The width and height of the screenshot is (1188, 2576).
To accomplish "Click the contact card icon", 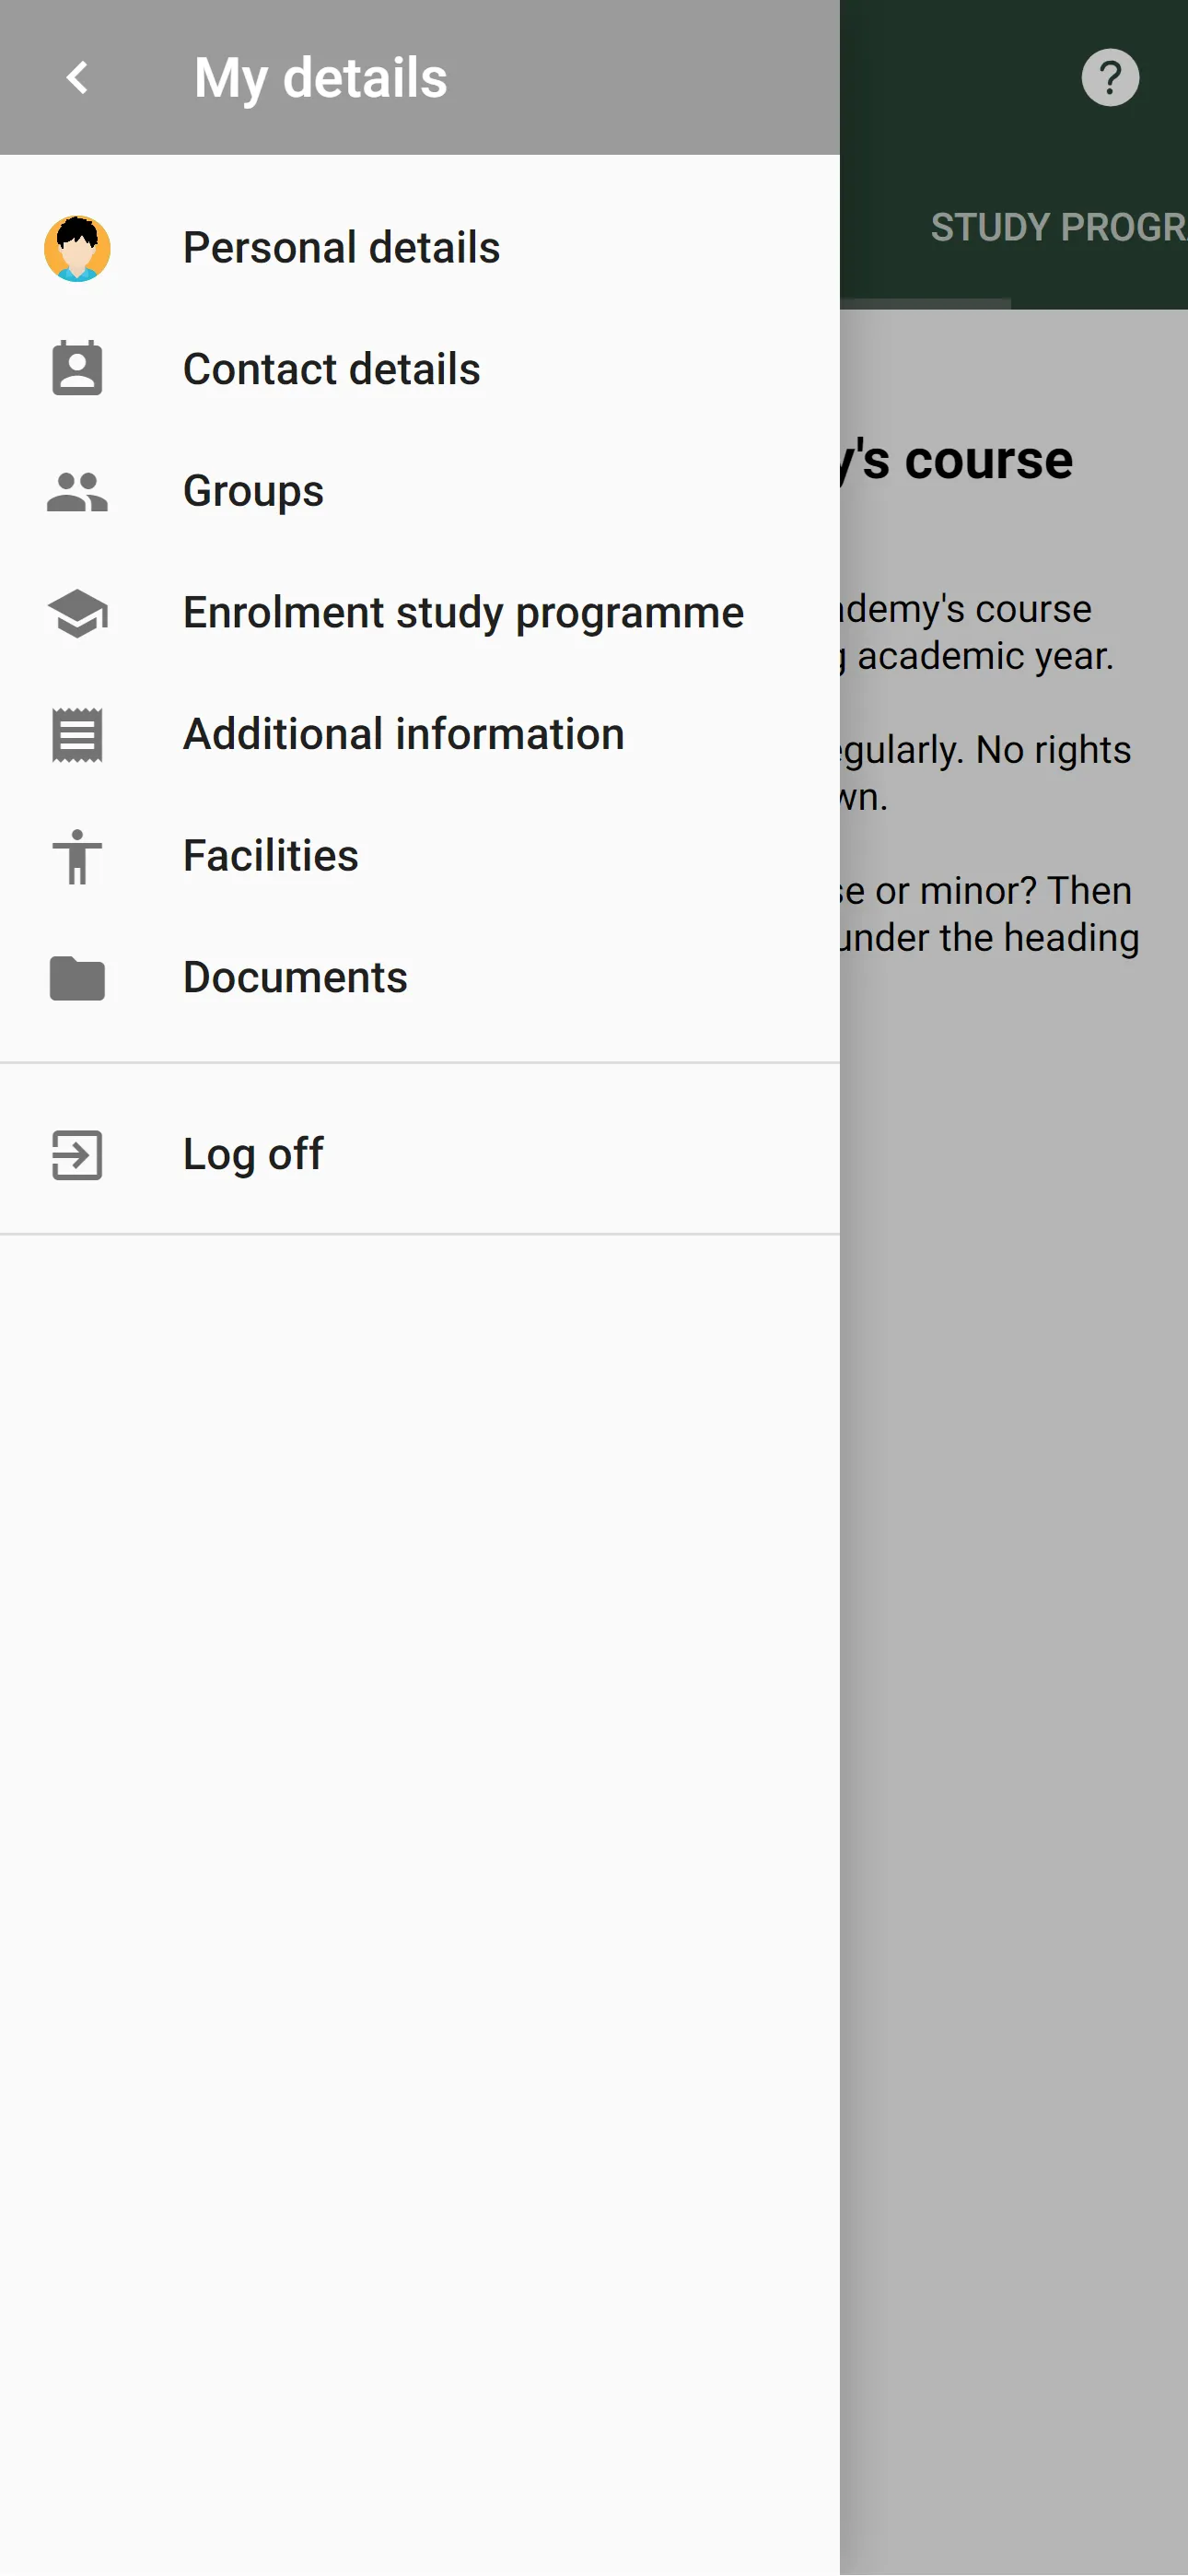I will 77,369.
